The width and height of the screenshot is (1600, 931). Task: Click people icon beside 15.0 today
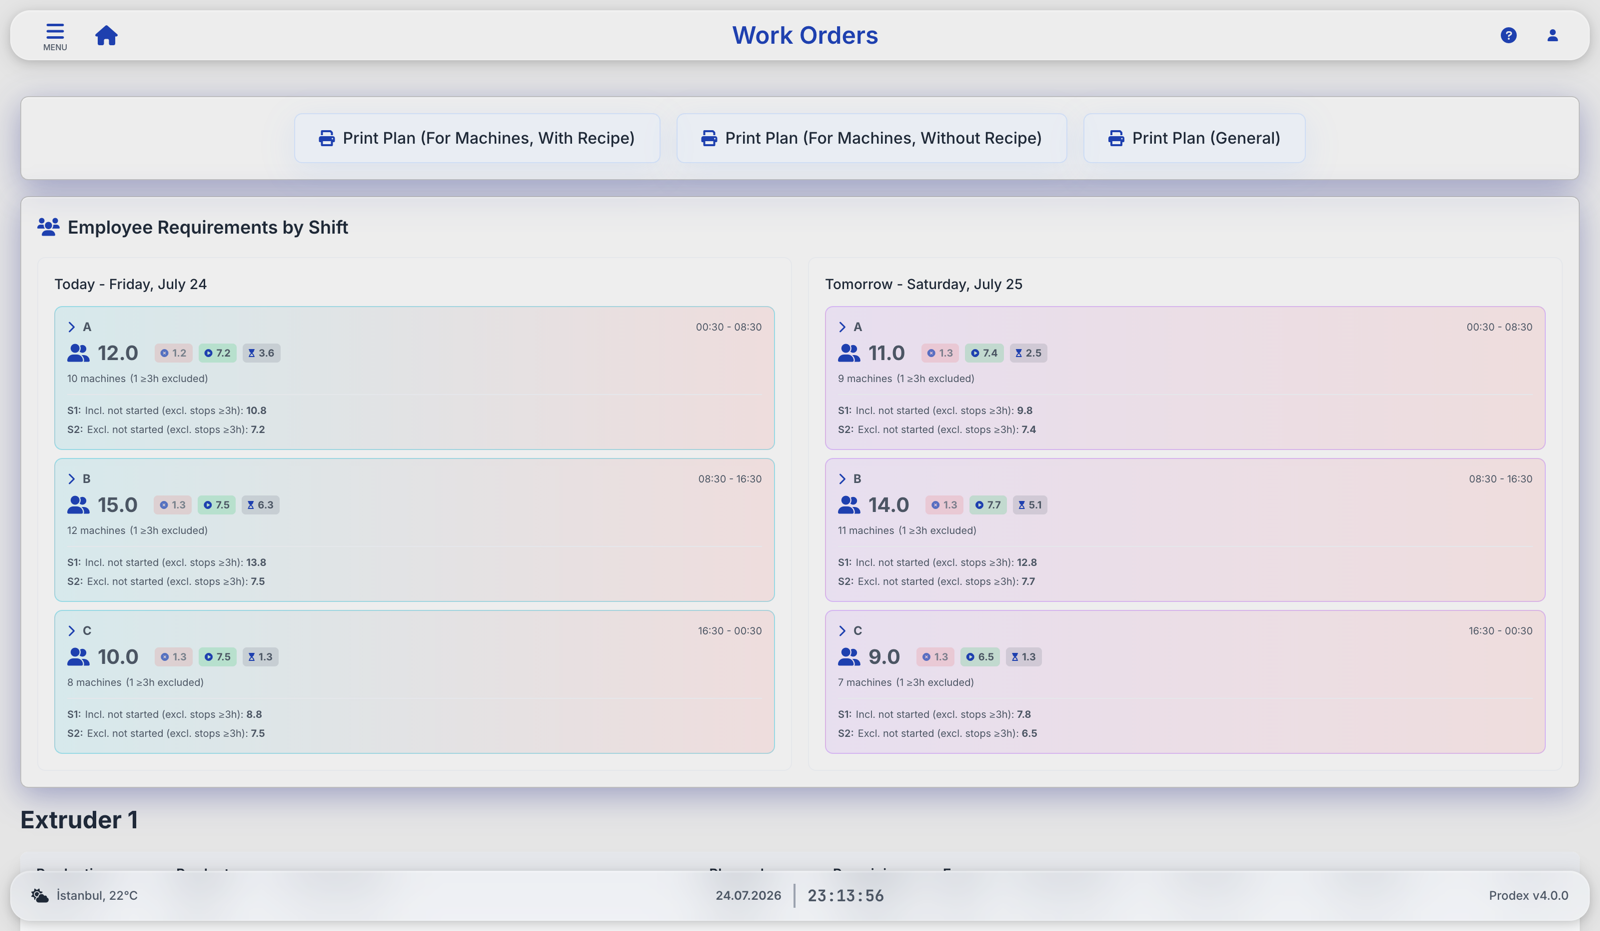pos(78,505)
